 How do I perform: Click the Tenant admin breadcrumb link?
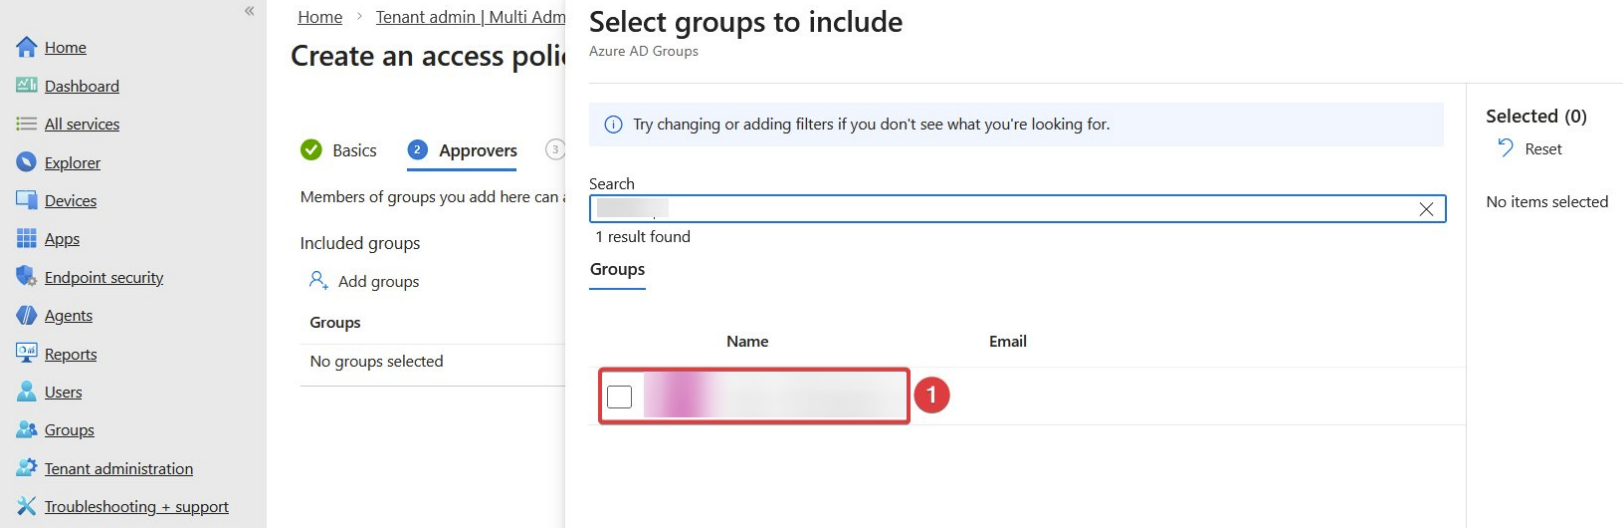point(470,17)
